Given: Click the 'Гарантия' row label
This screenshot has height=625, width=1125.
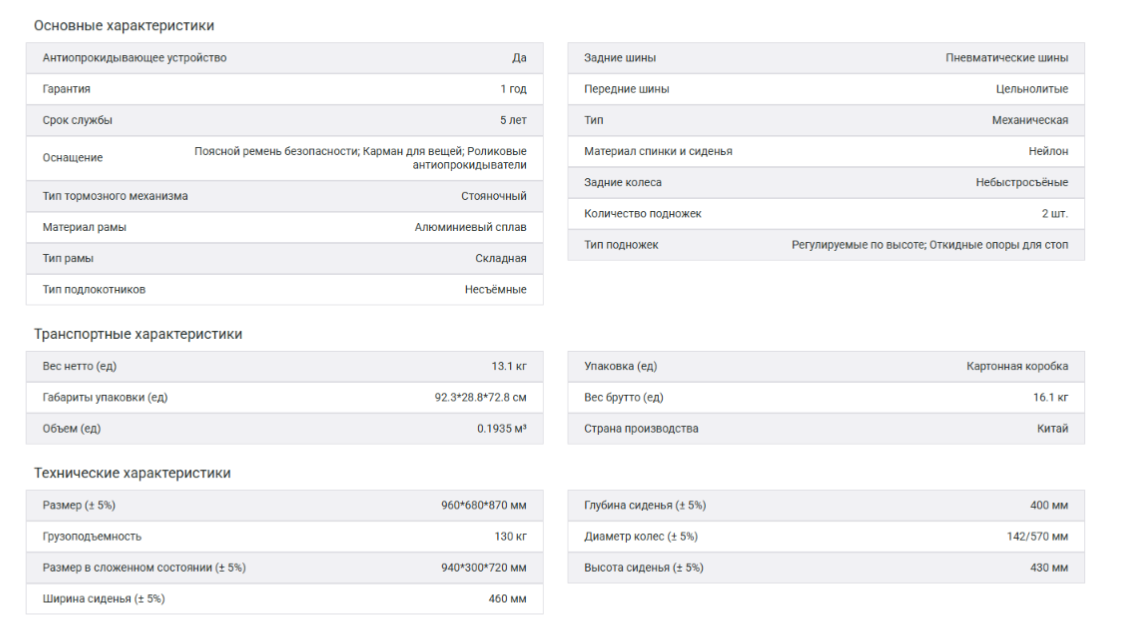Looking at the screenshot, I should point(66,89).
